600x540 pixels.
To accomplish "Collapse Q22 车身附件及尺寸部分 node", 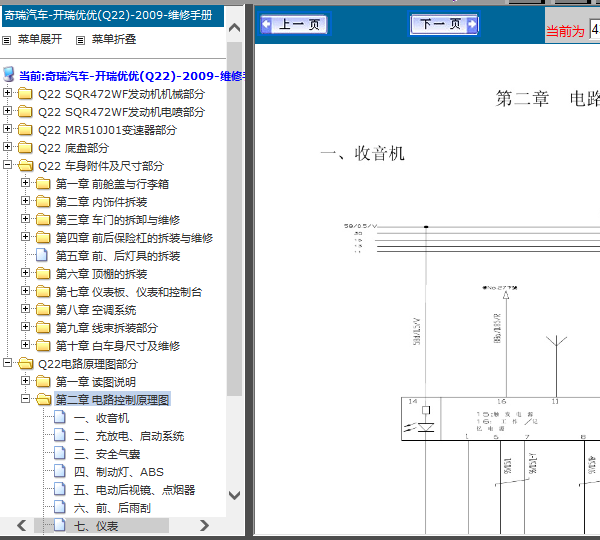I will (x=7, y=164).
